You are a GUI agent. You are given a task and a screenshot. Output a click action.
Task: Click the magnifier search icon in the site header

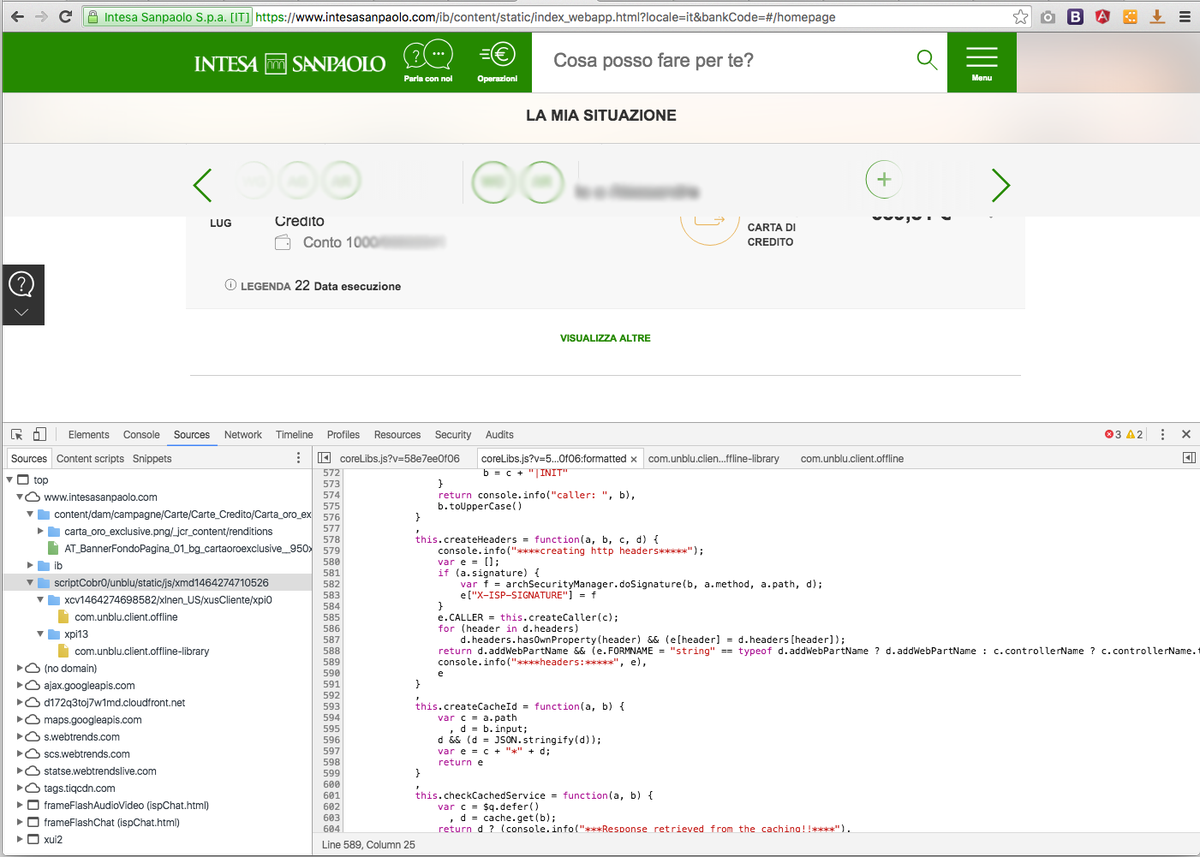(x=927, y=60)
